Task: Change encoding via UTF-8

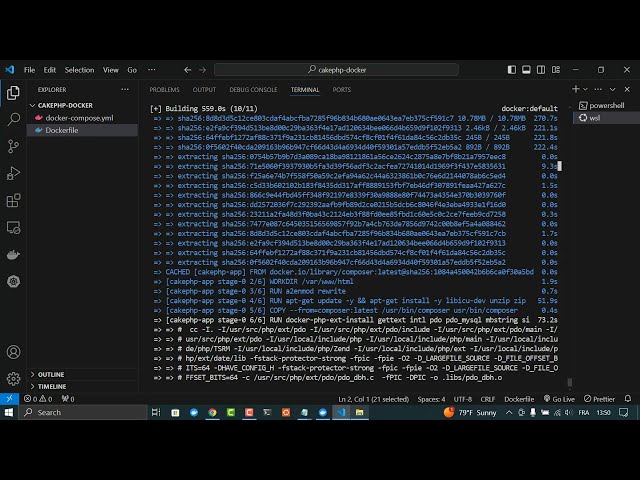Action: pyautogui.click(x=463, y=399)
